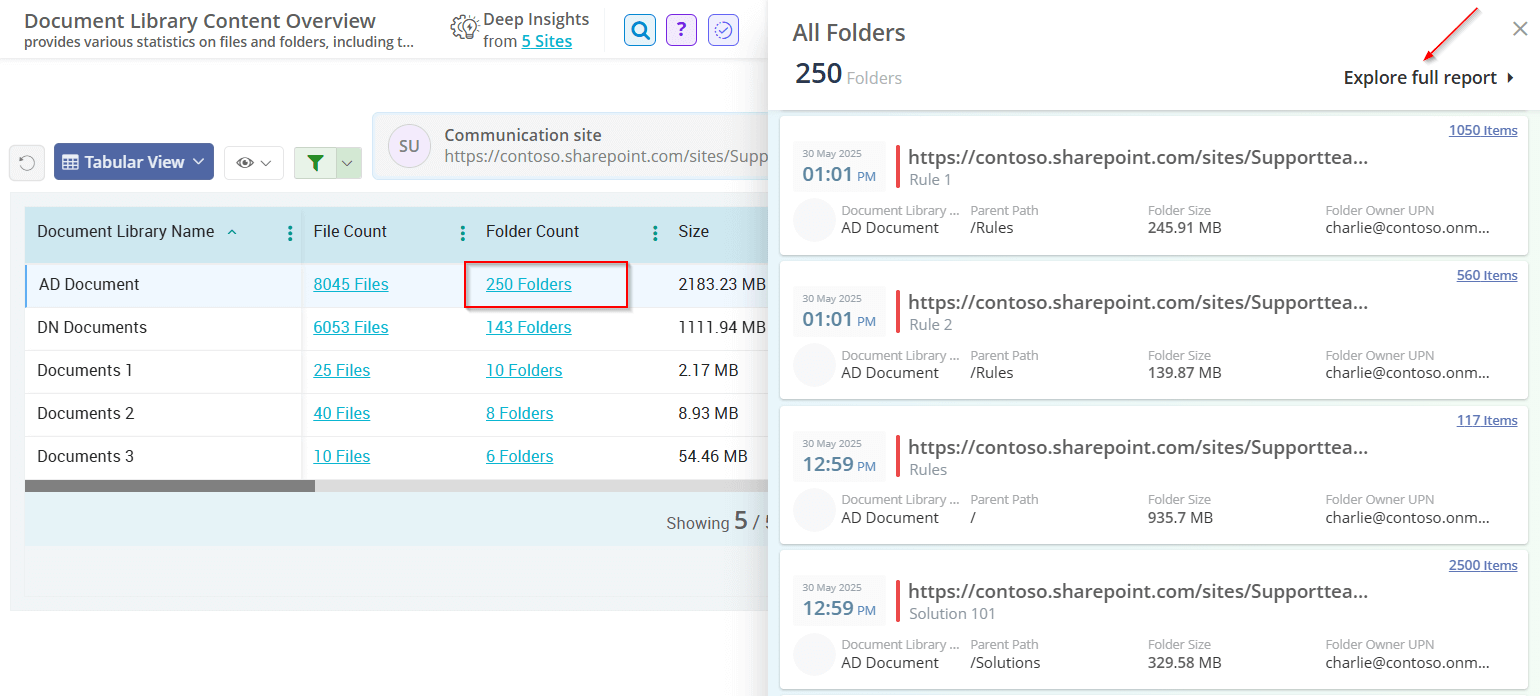Image resolution: width=1540 pixels, height=696 pixels.
Task: Open the 250 Folders link
Action: [x=527, y=284]
